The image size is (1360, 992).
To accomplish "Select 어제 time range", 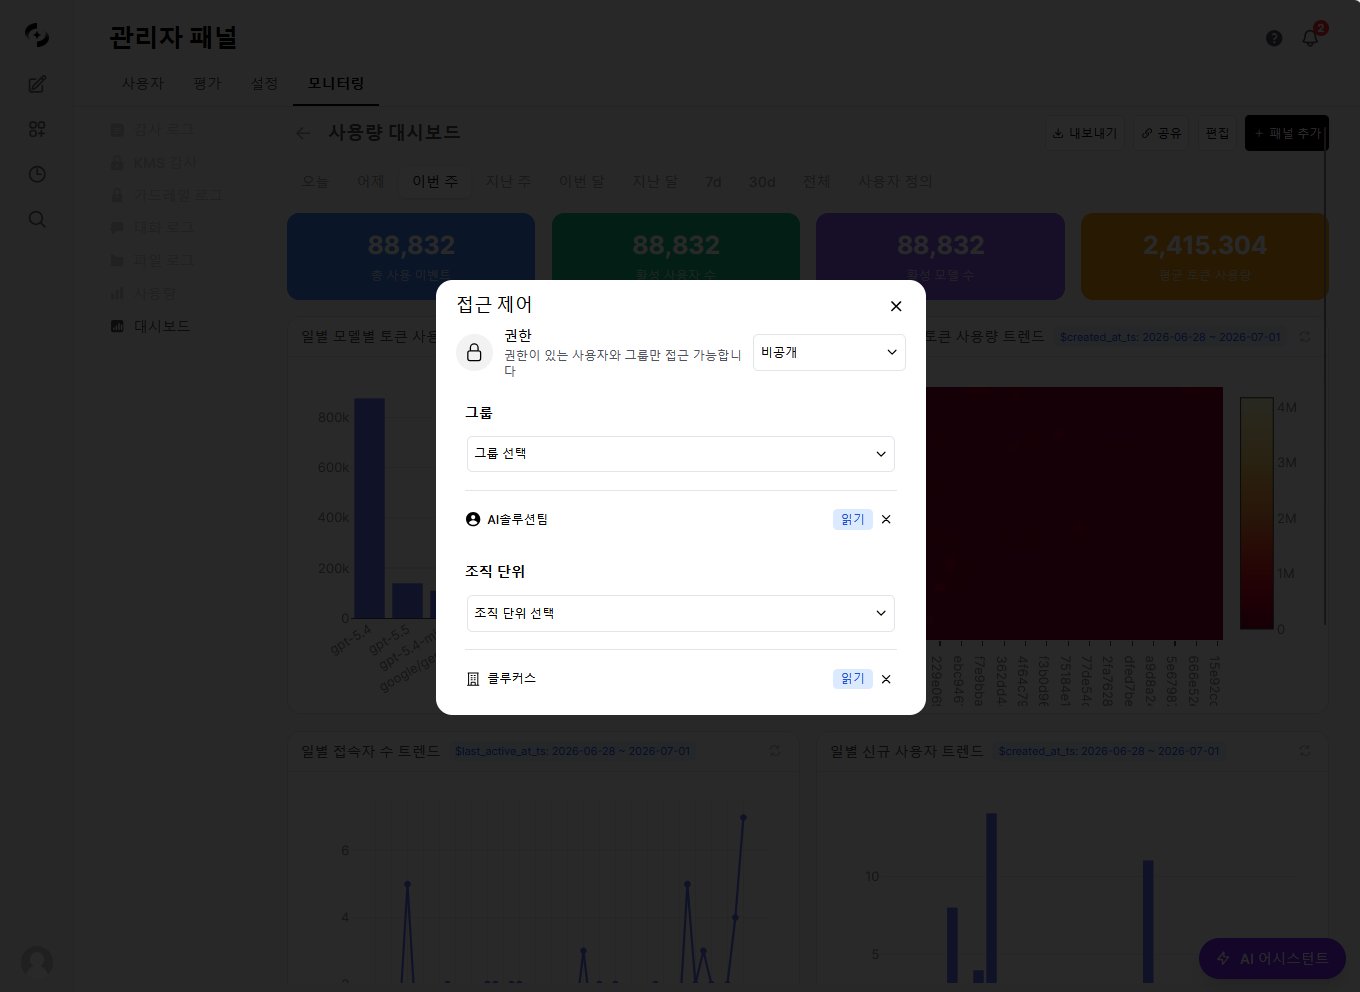I will (x=371, y=181).
